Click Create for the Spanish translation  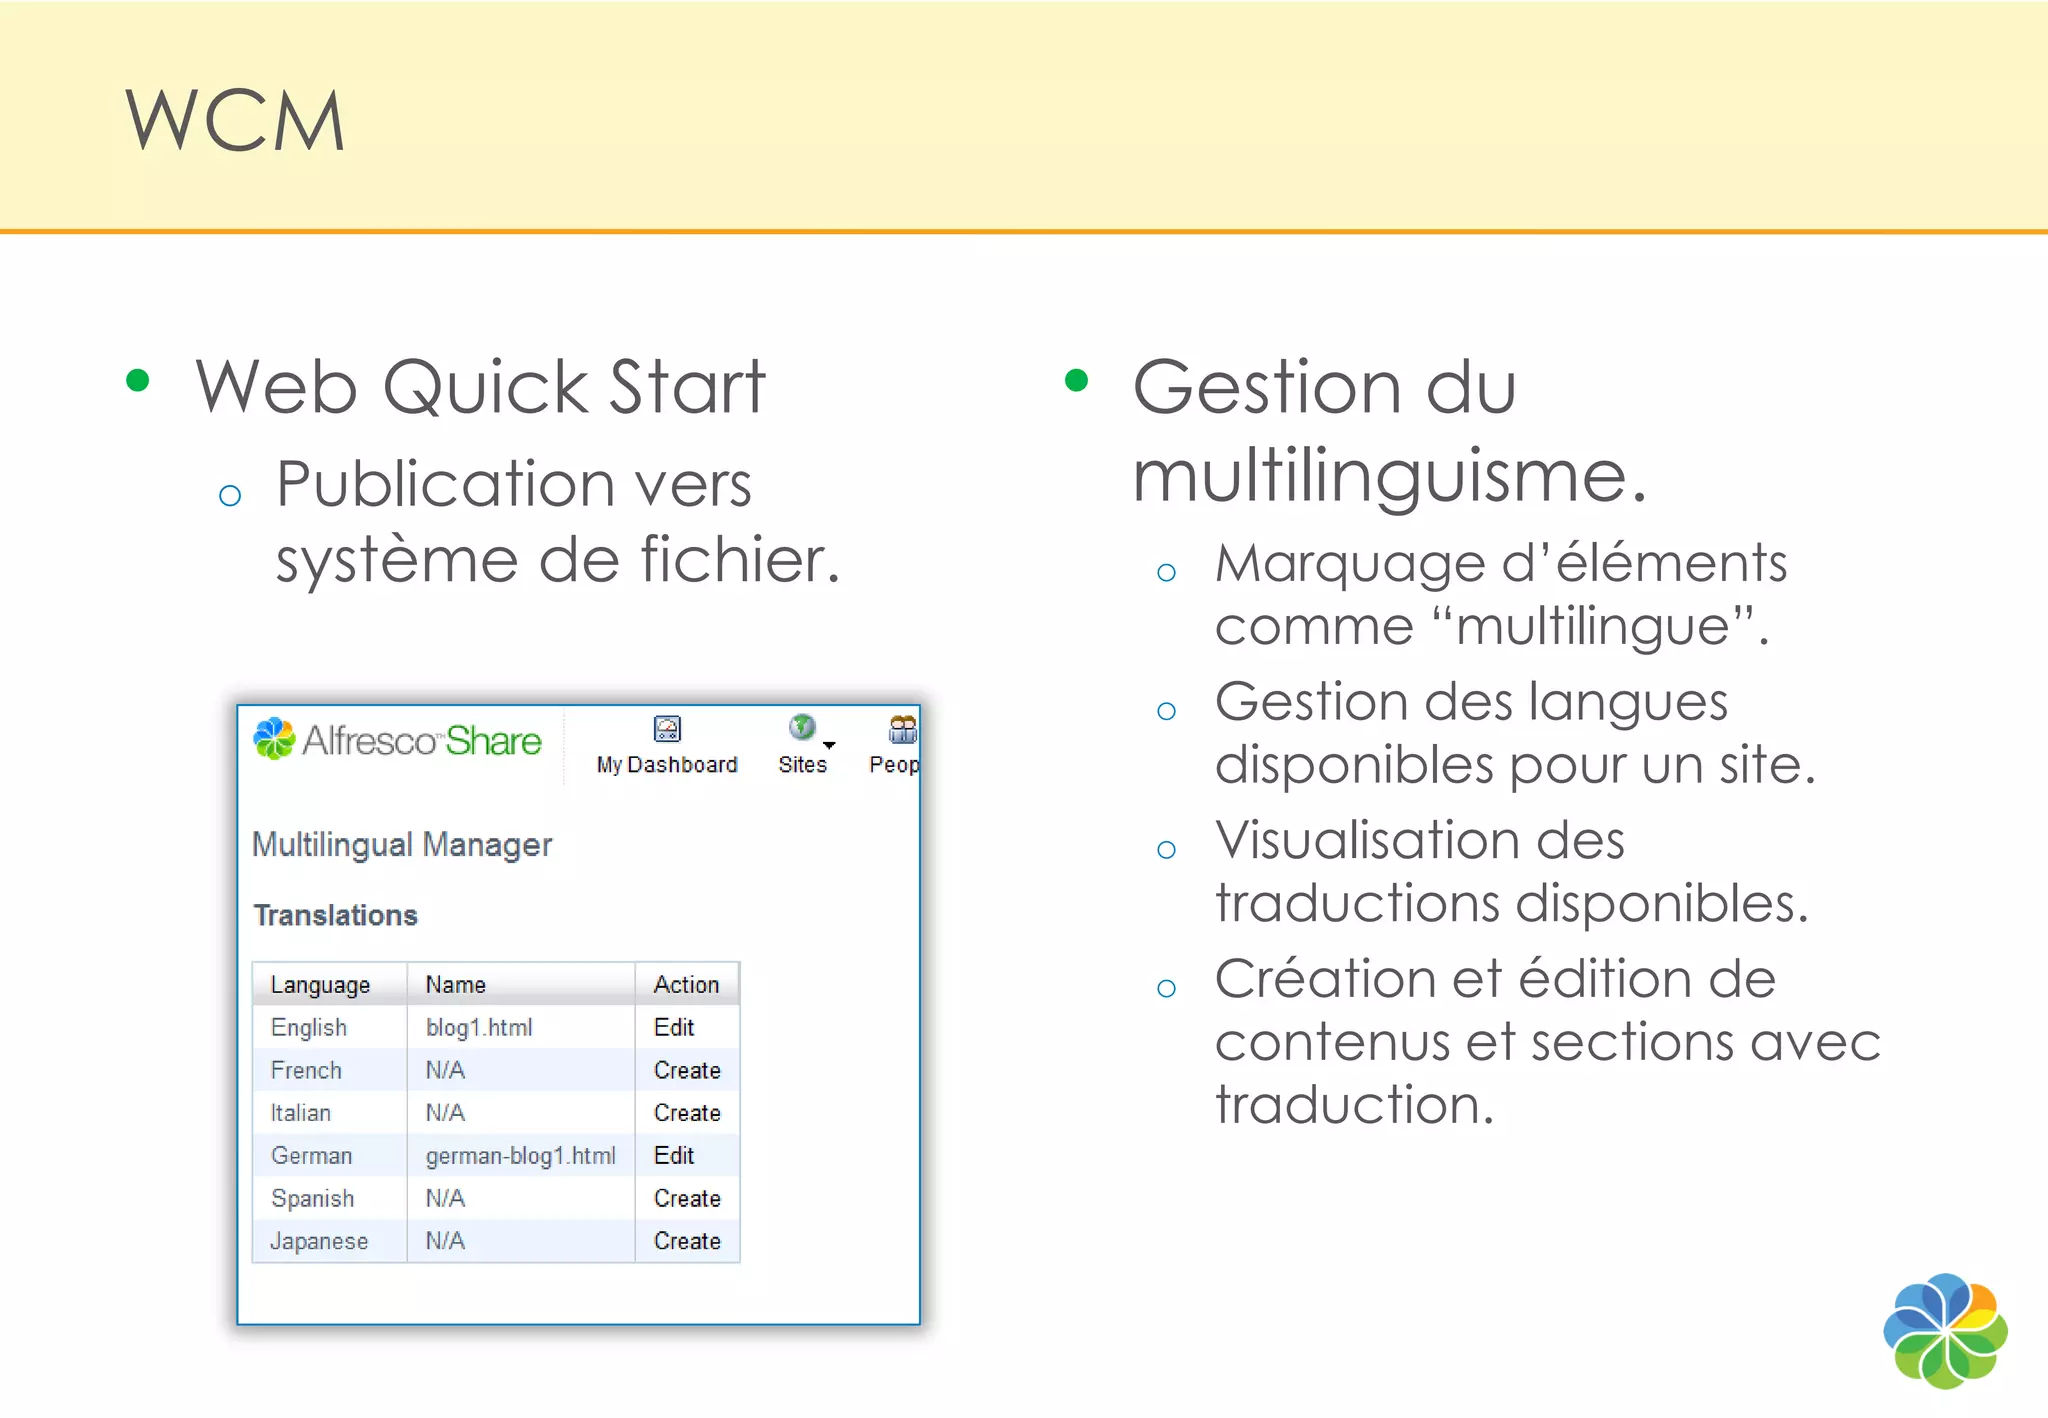coord(687,1198)
